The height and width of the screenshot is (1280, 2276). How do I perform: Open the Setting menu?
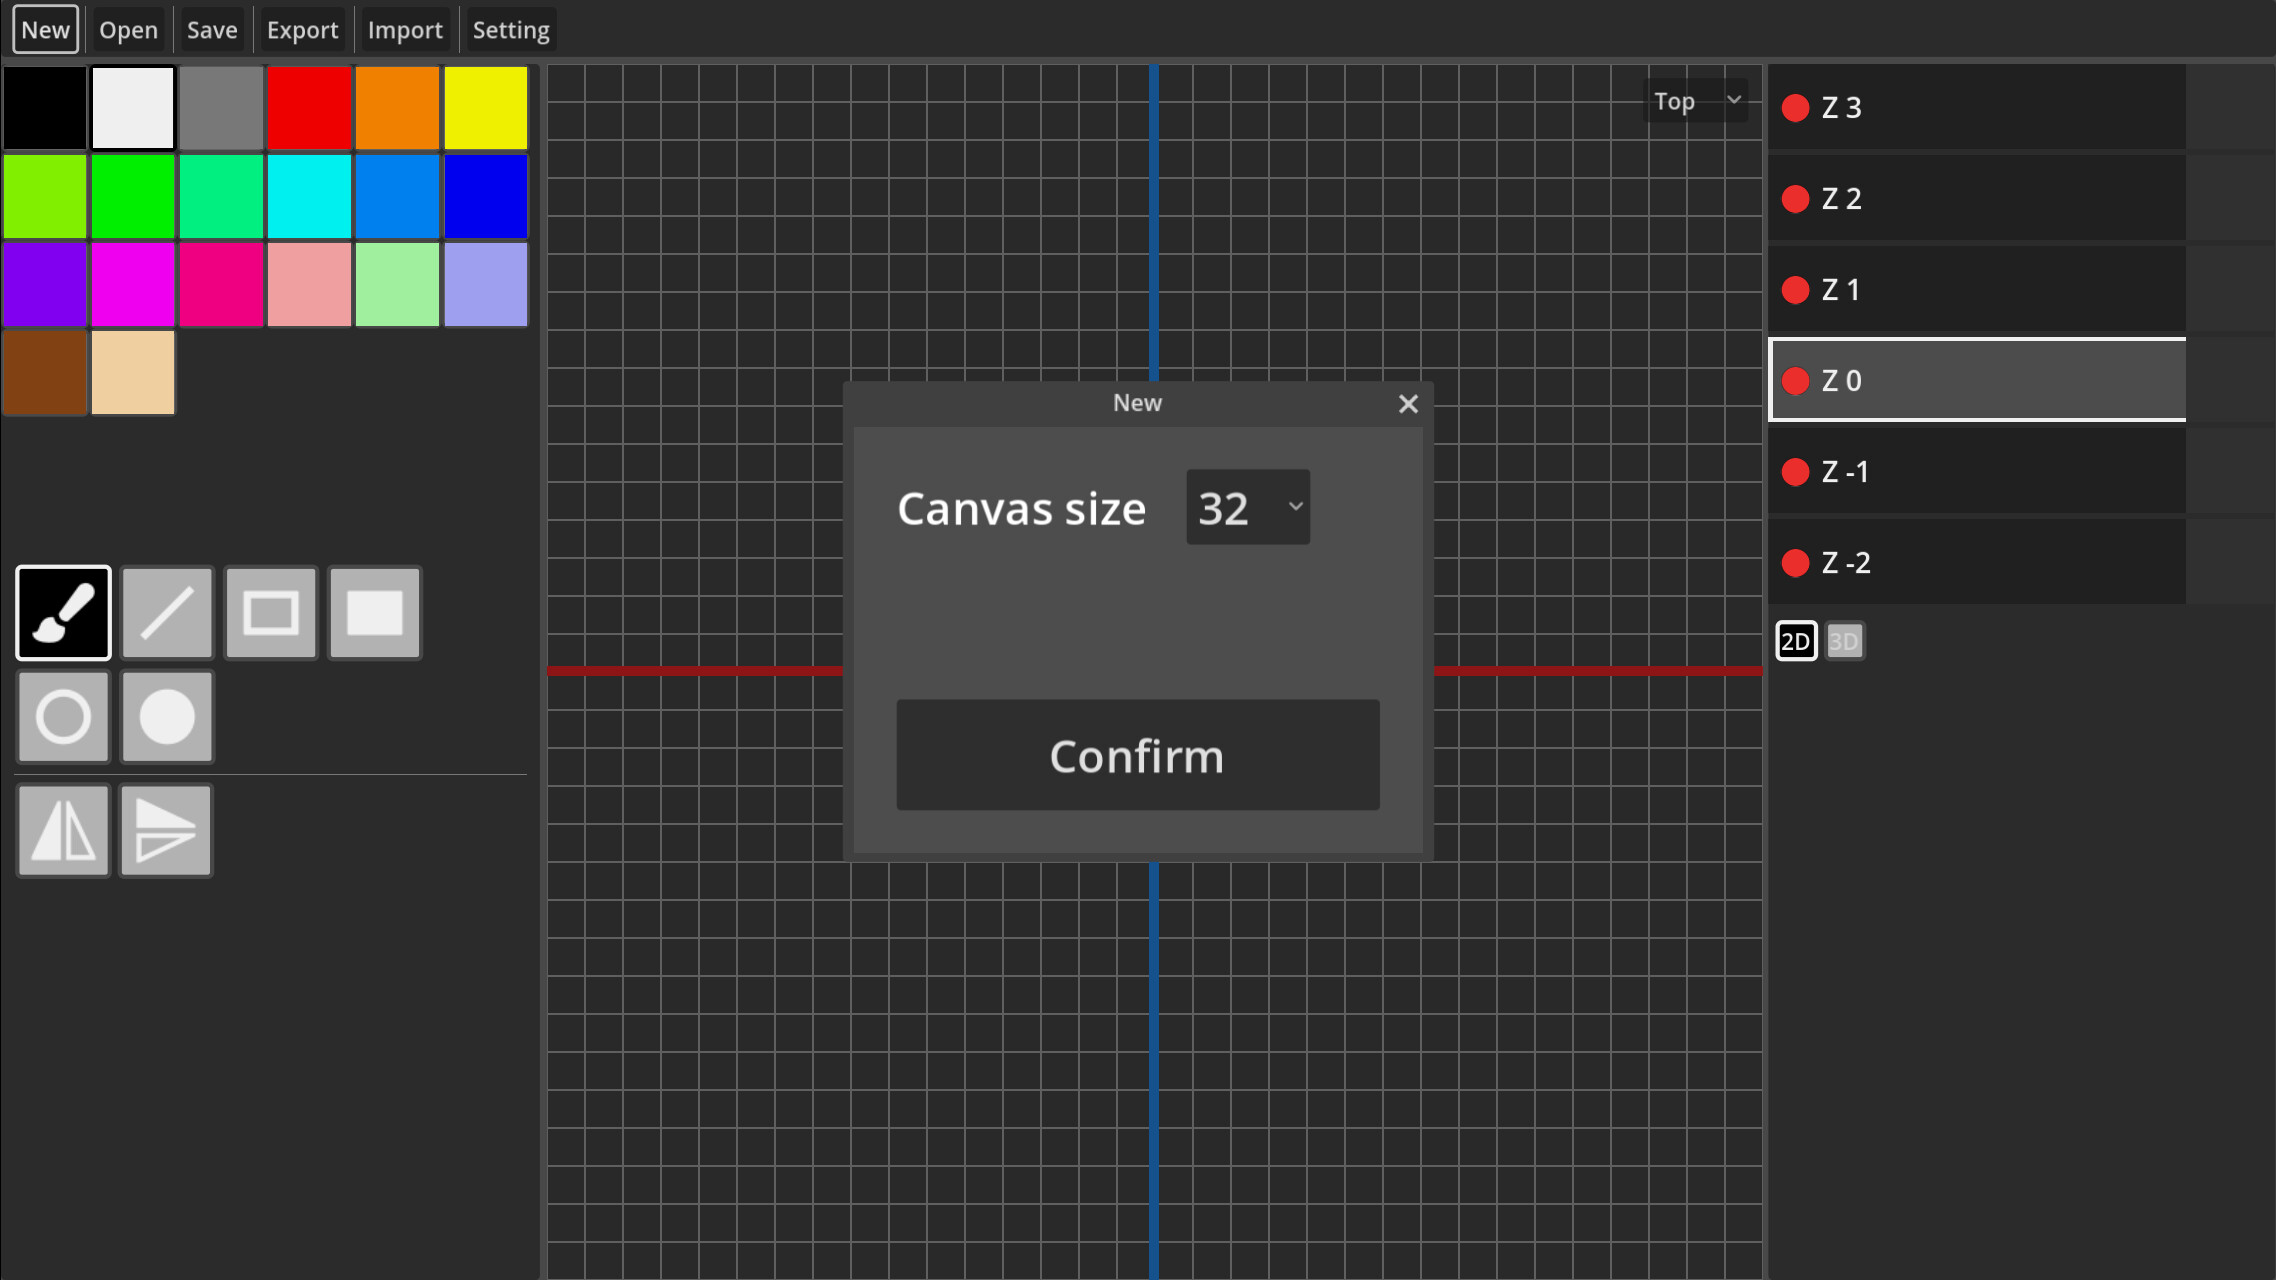(511, 29)
